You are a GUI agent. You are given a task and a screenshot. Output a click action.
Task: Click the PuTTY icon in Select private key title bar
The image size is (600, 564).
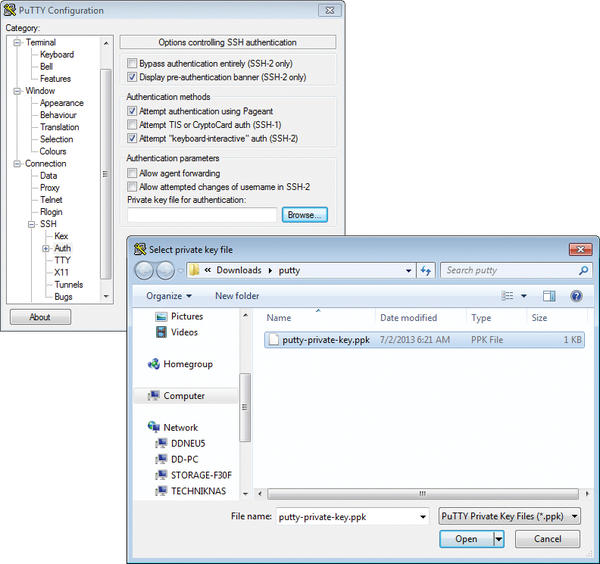pos(140,249)
